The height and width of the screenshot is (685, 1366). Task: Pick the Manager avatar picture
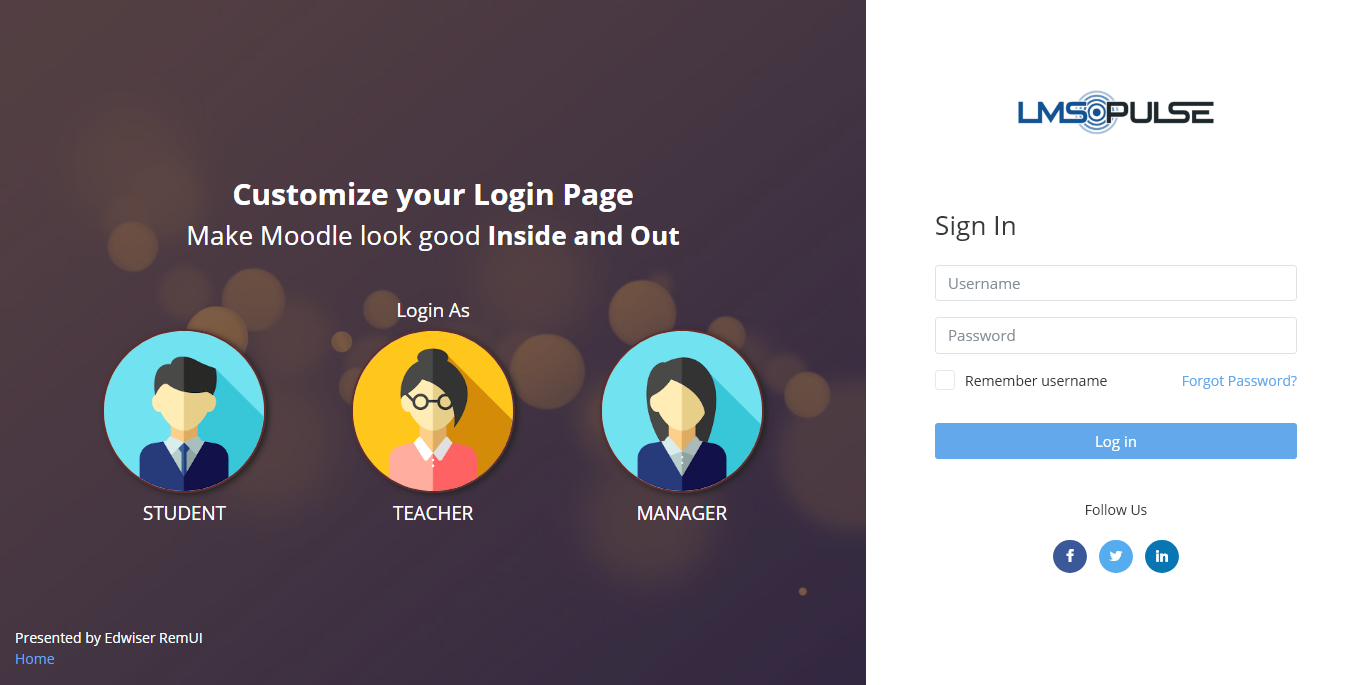pyautogui.click(x=682, y=411)
